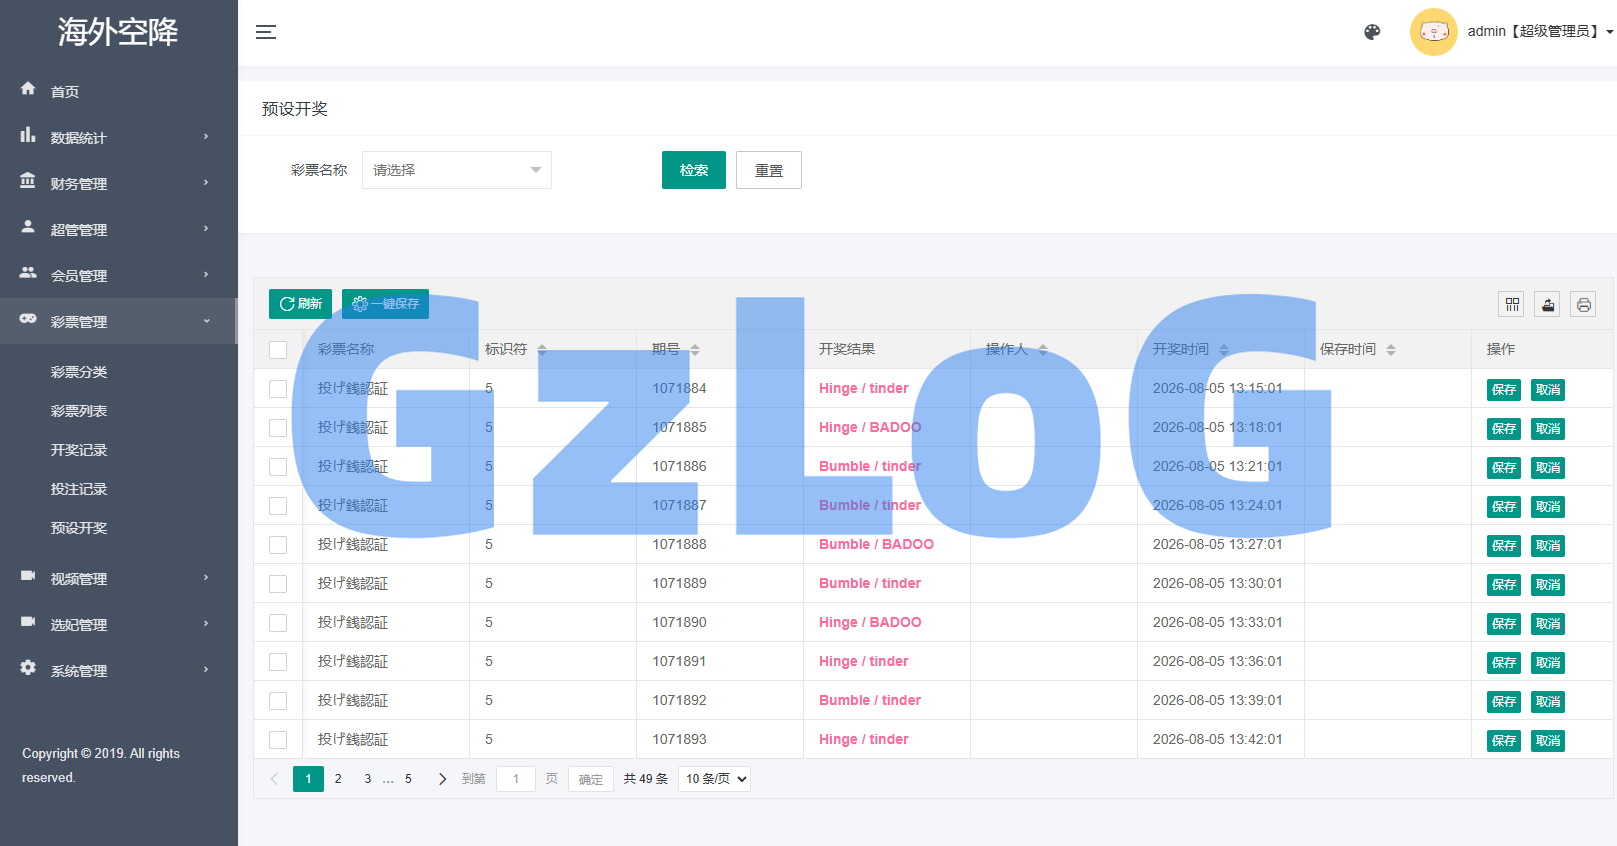Click the 重置 reset button
1617x846 pixels.
pyautogui.click(x=769, y=170)
